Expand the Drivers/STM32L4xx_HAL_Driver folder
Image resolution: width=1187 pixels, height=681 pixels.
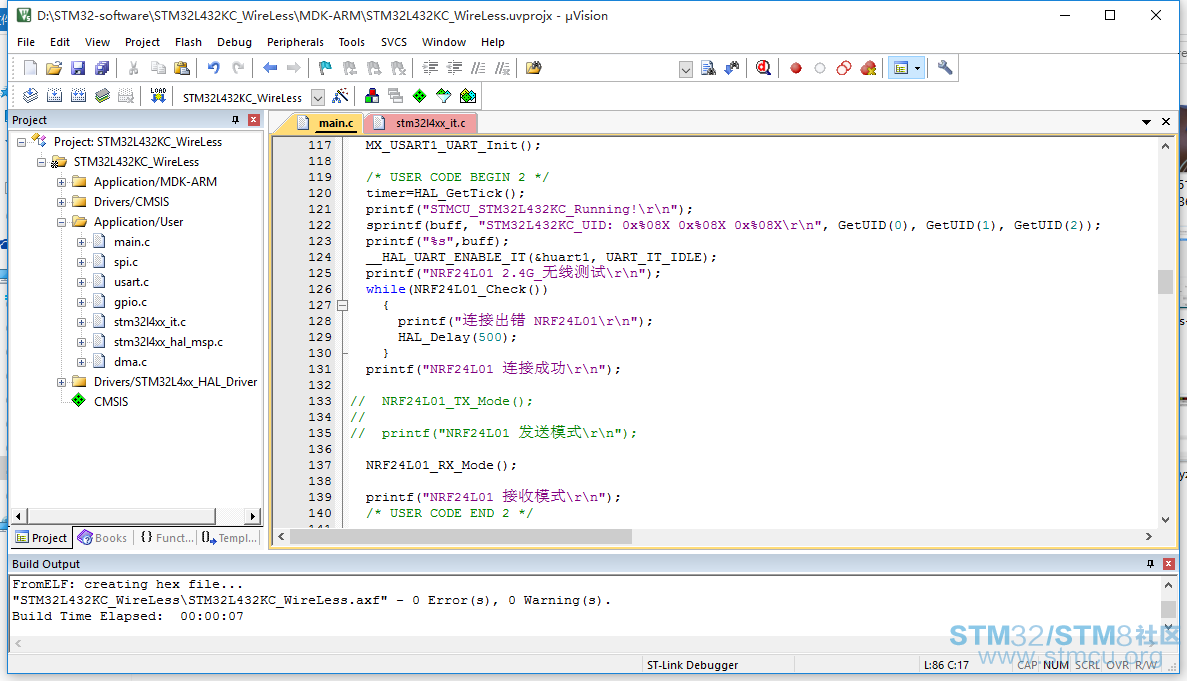(x=61, y=382)
